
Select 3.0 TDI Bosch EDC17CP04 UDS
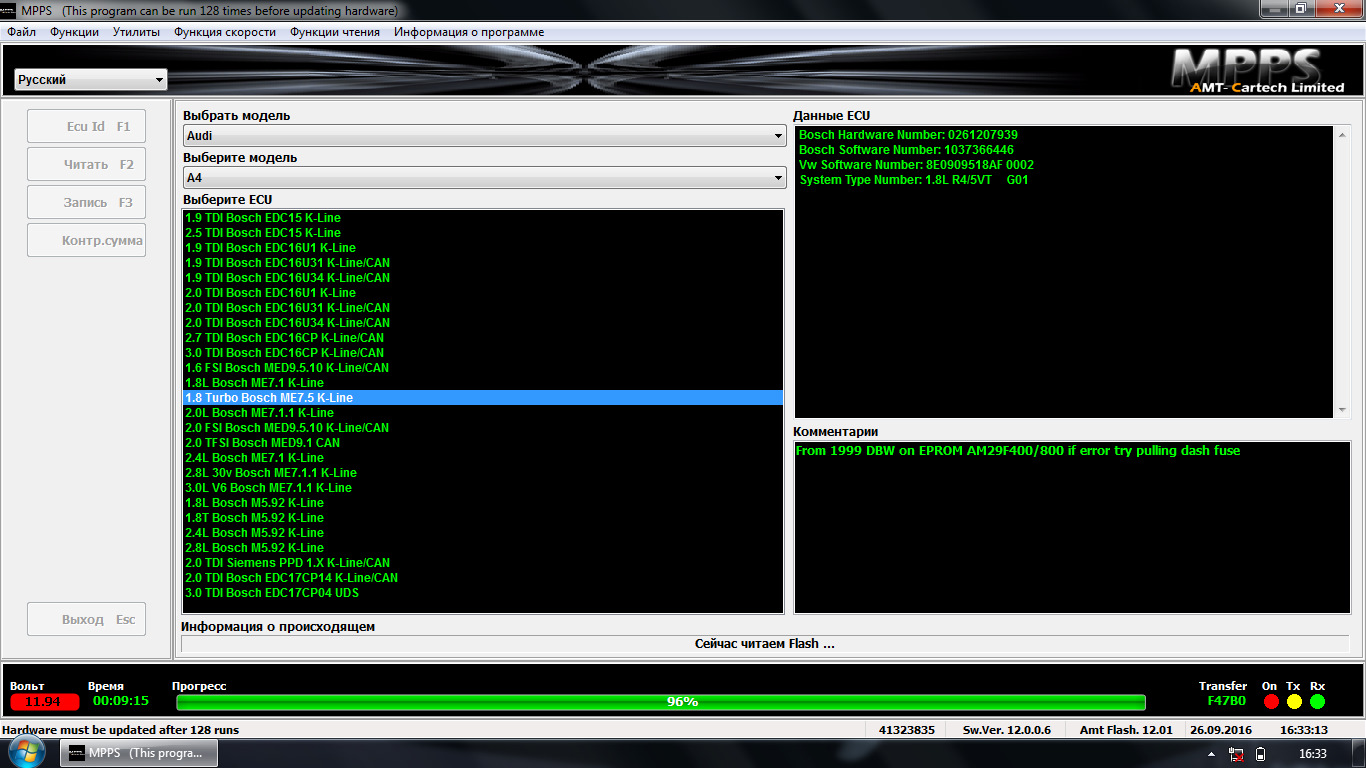coord(483,593)
